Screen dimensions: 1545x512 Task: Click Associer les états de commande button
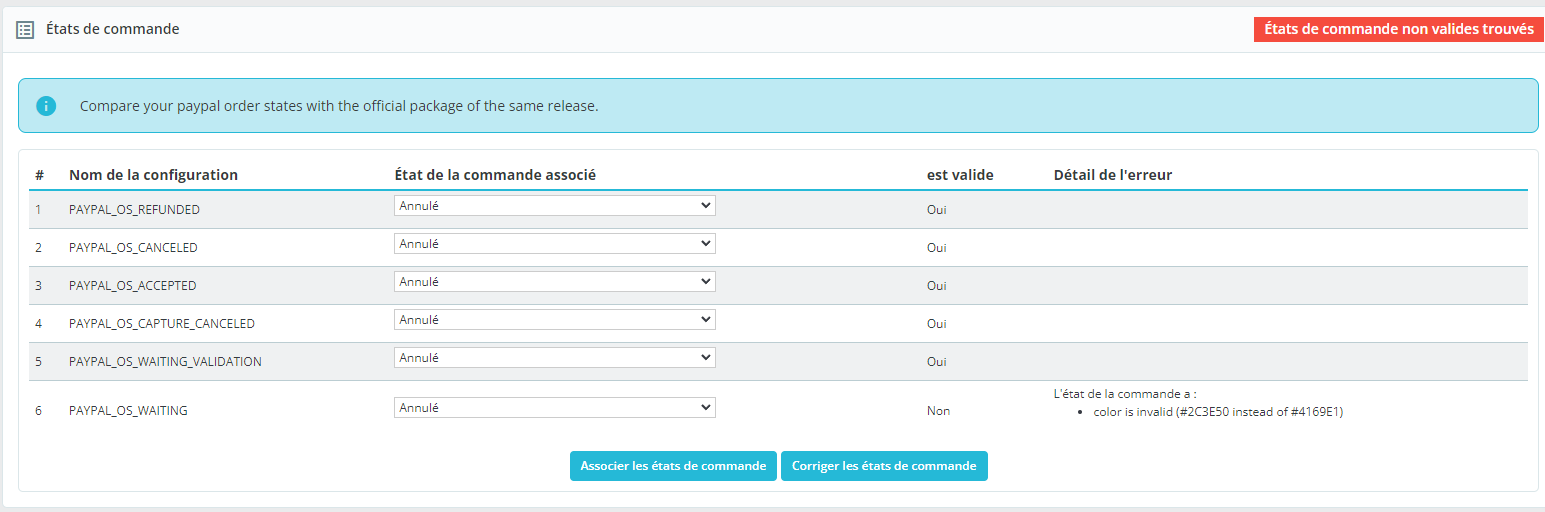point(673,466)
